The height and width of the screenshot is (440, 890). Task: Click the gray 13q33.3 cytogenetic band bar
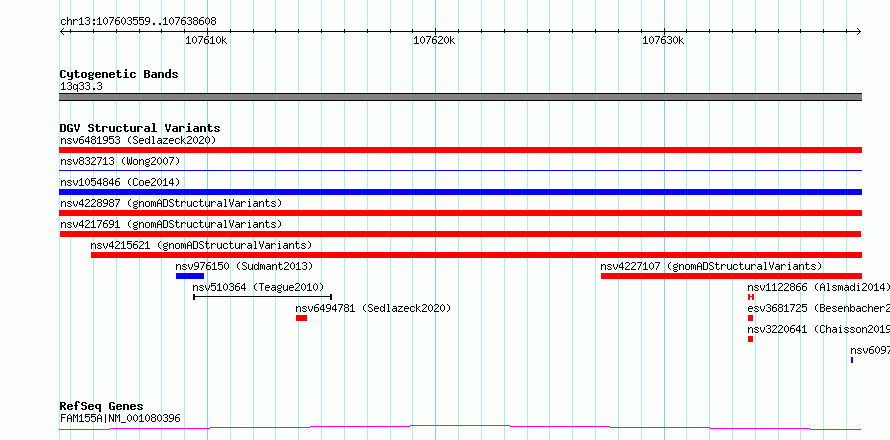pyautogui.click(x=460, y=97)
